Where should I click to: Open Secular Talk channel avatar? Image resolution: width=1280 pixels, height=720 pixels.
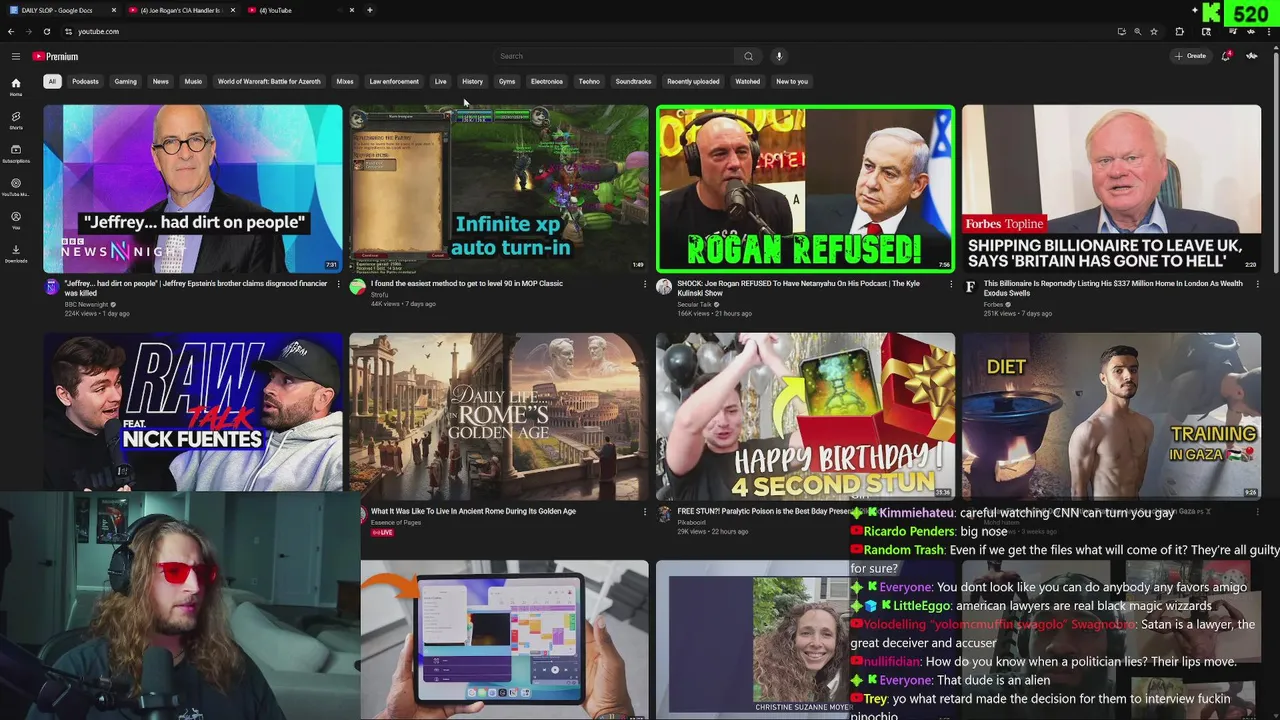pyautogui.click(x=664, y=287)
